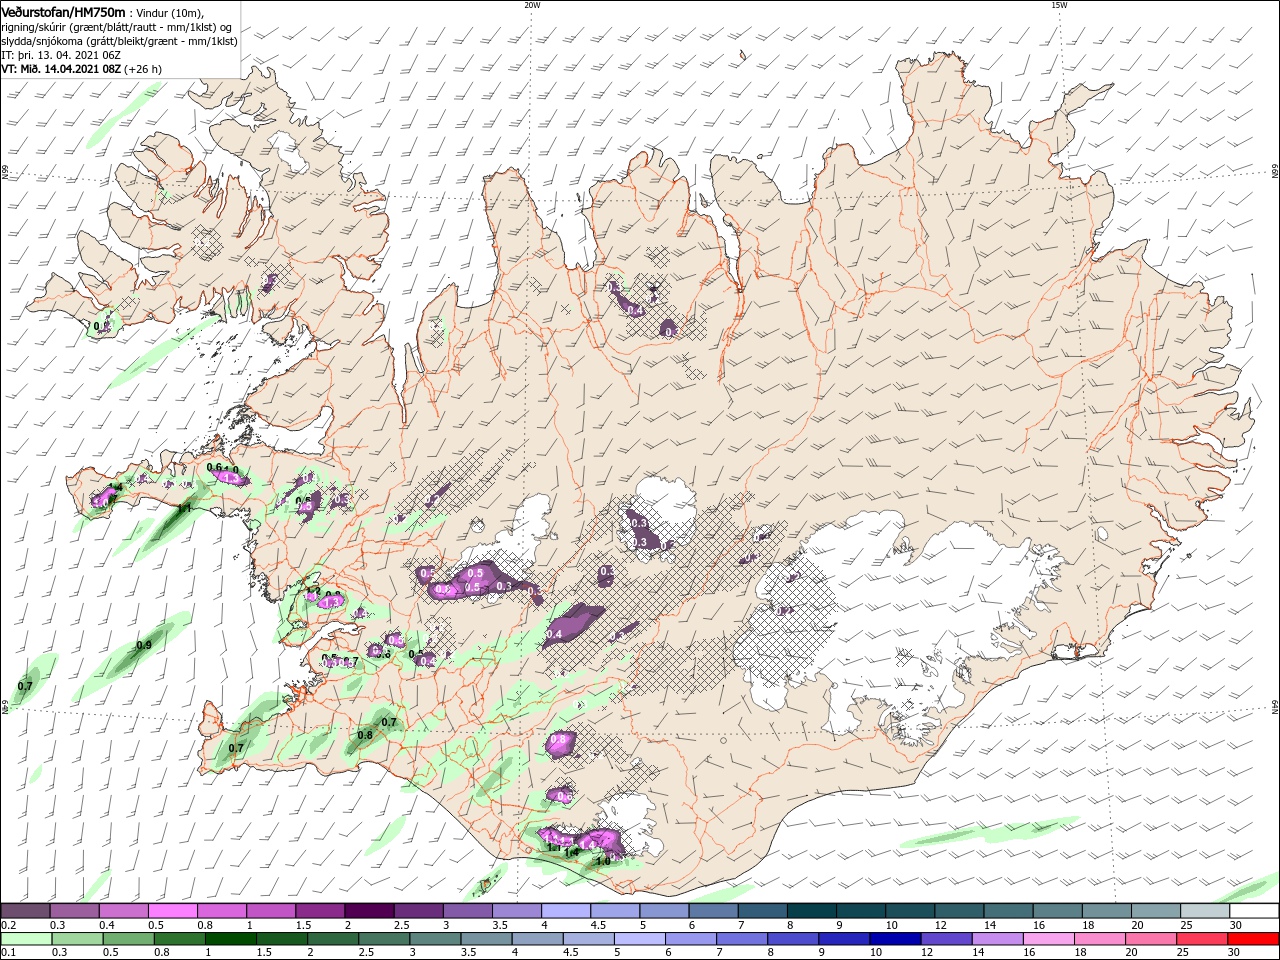Screen dimensions: 1280x960
Task: Click the 15W longitude label
Action: coord(1059,5)
